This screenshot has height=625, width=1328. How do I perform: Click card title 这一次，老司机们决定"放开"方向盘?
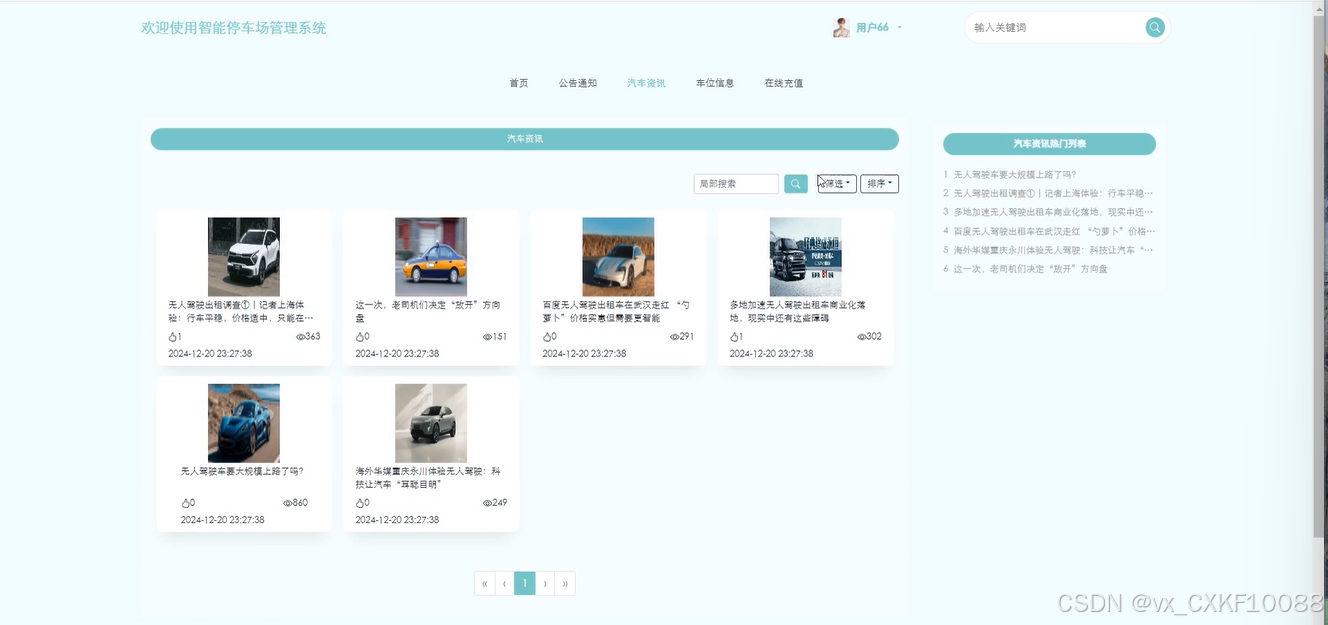428,311
